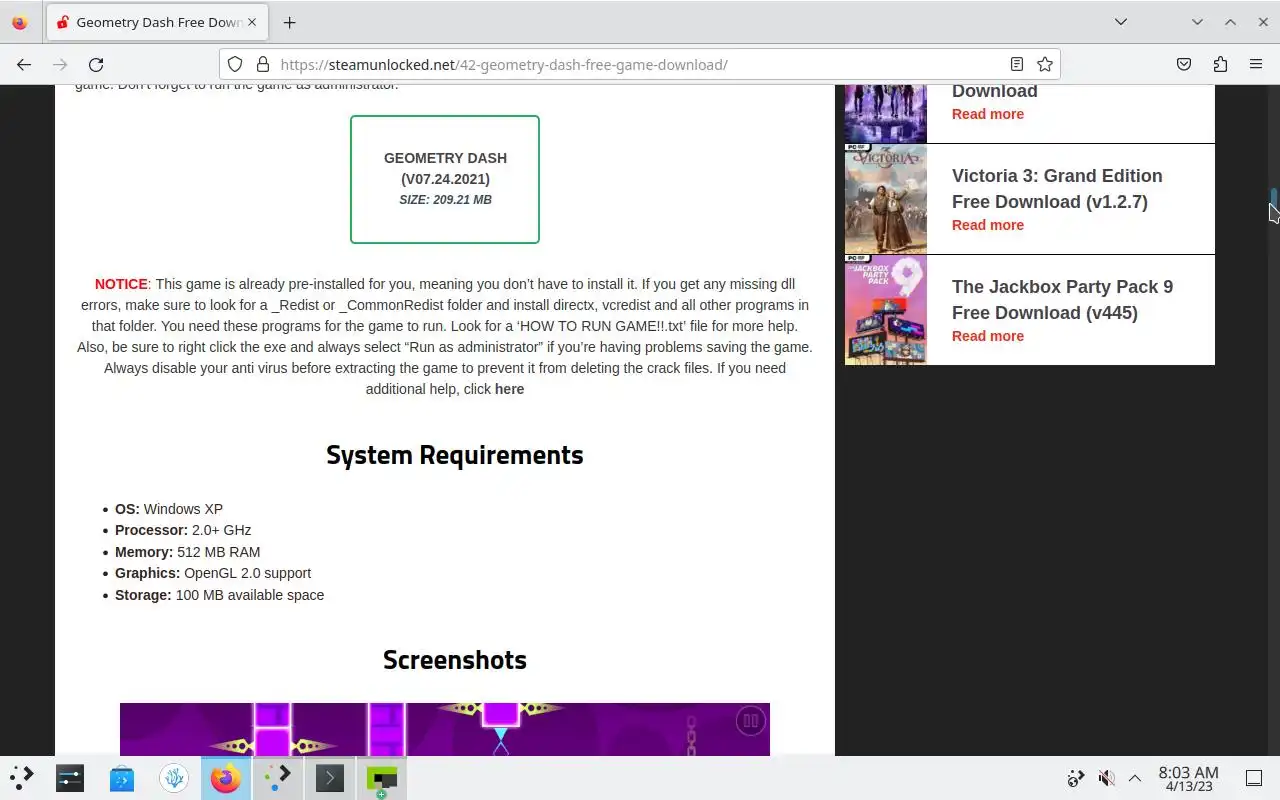The height and width of the screenshot is (800, 1280).
Task: Switch to Firefox in the taskbar
Action: (x=226, y=778)
